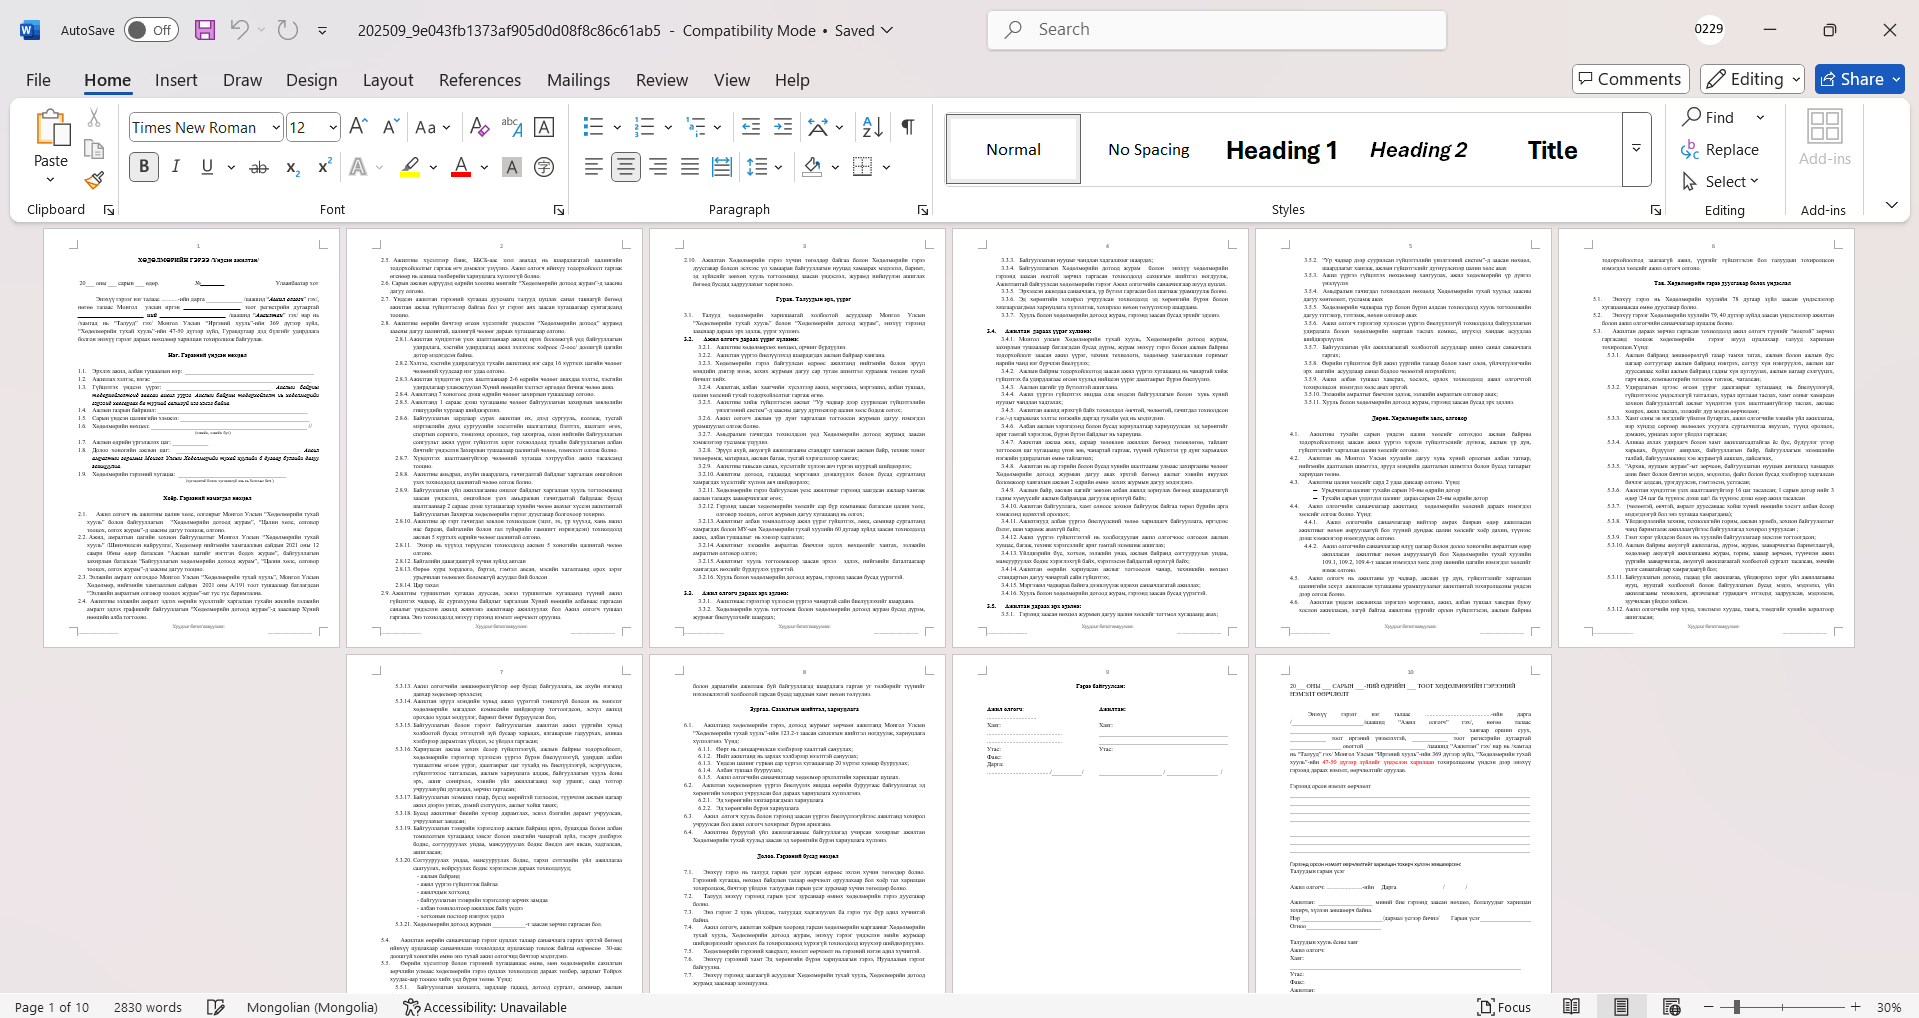Open font size dropdown
The height and width of the screenshot is (1018, 1919).
333,127
